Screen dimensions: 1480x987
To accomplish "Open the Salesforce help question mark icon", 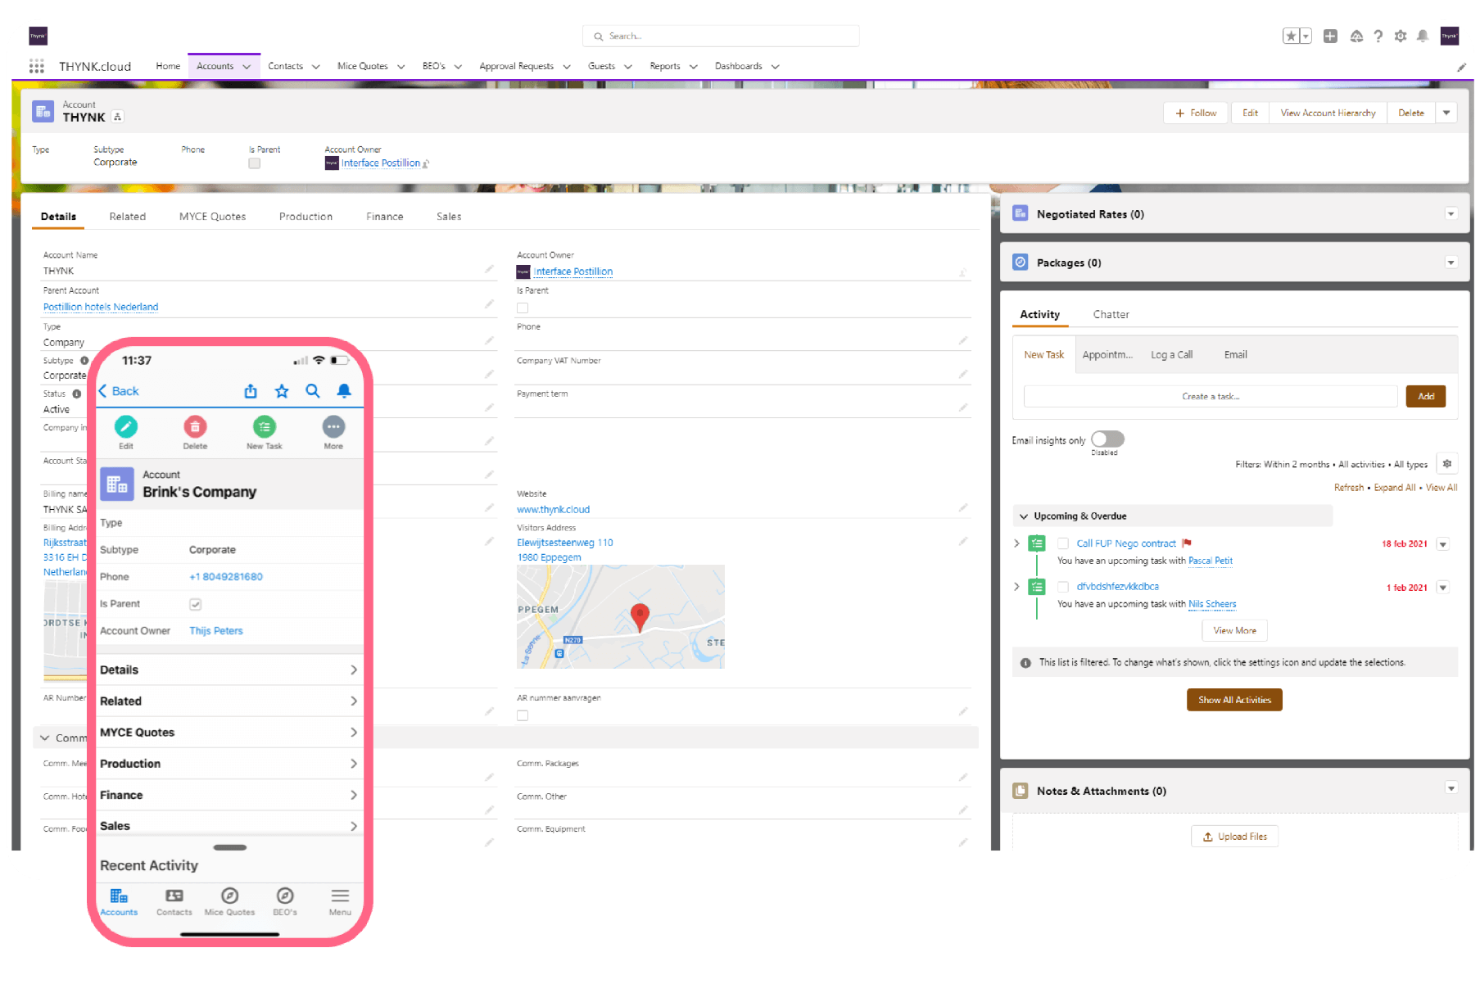I will tap(1378, 36).
